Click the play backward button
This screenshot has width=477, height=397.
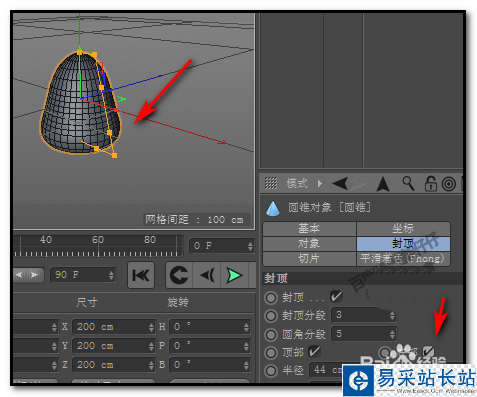click(x=207, y=275)
